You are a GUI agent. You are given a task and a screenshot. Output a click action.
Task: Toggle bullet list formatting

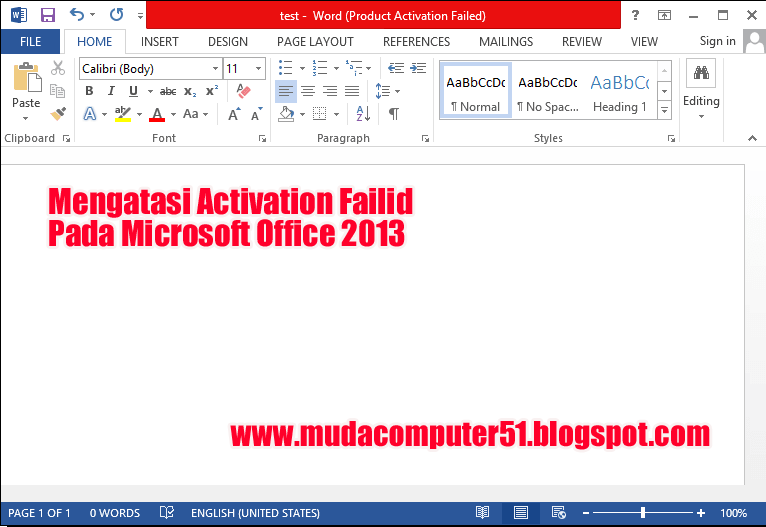tap(285, 68)
